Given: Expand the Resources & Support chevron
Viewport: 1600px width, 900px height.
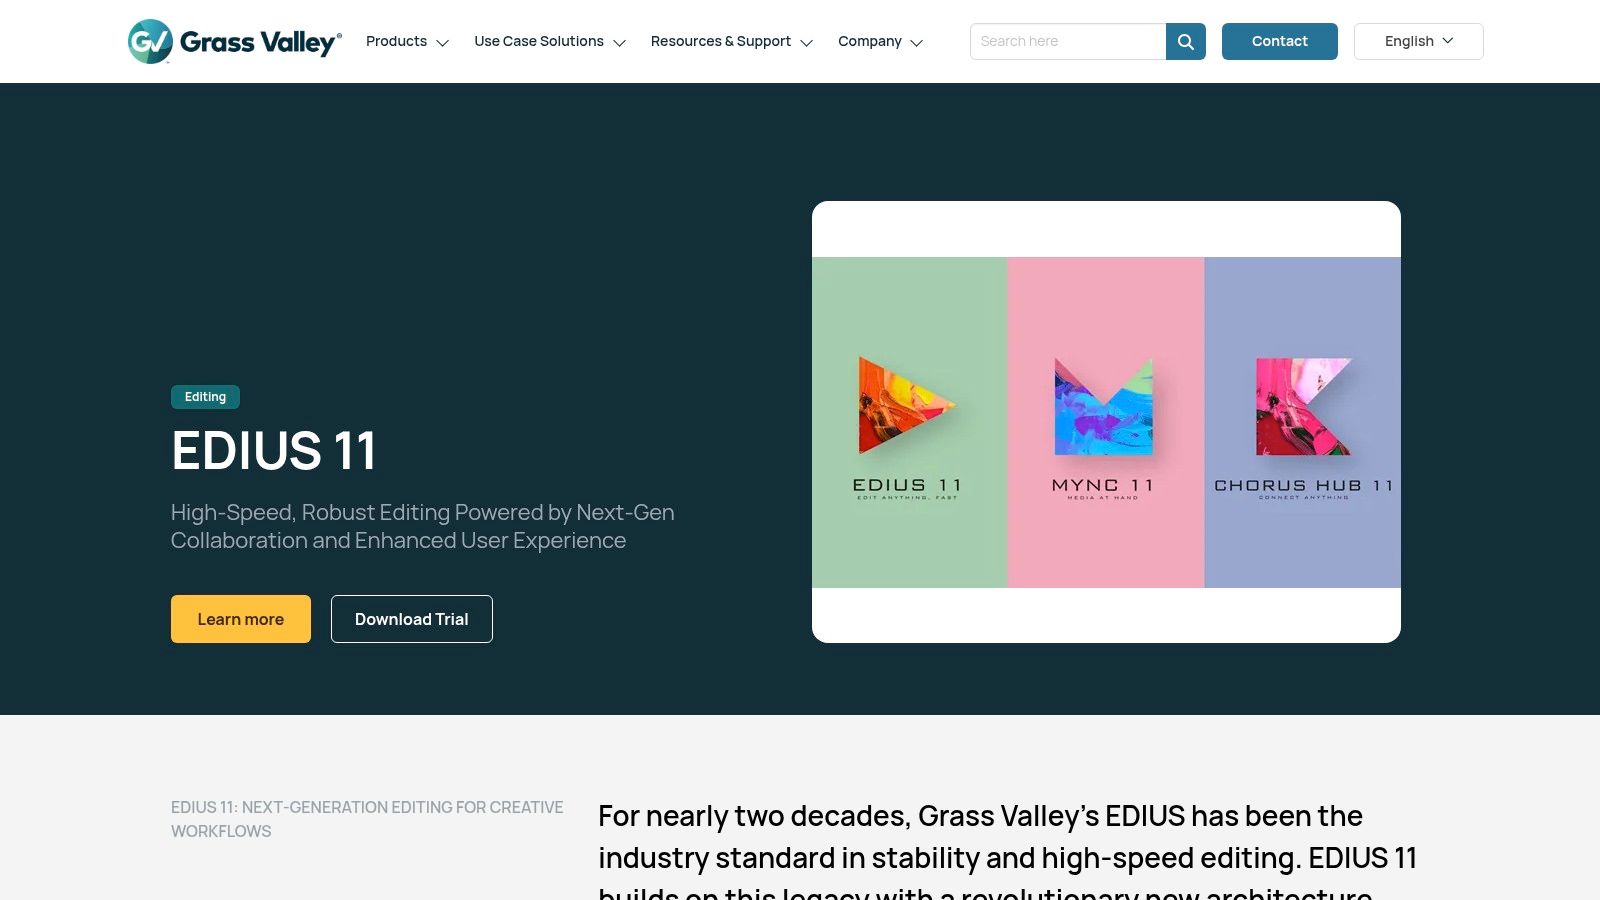Looking at the screenshot, I should tap(807, 43).
